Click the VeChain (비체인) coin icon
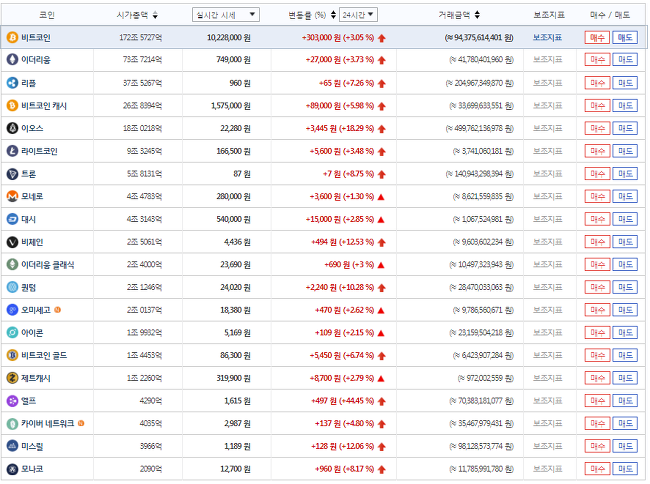Screen dimensions: 650x484 point(12,242)
